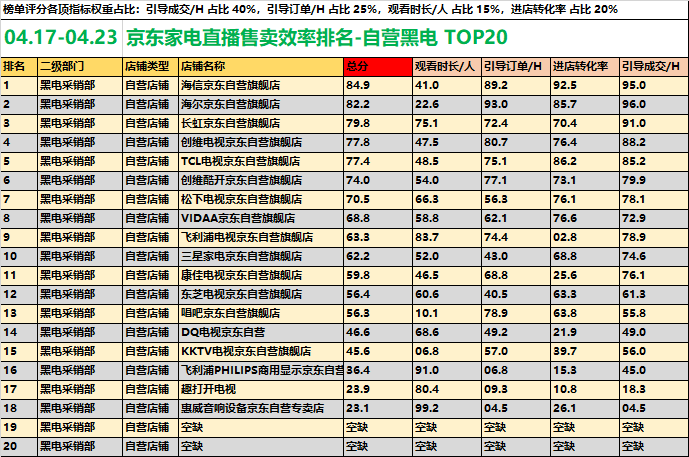Screen dimensions: 689x457
Task: Select store name KKTV电视京东自营旗舰店
Action: [246, 351]
